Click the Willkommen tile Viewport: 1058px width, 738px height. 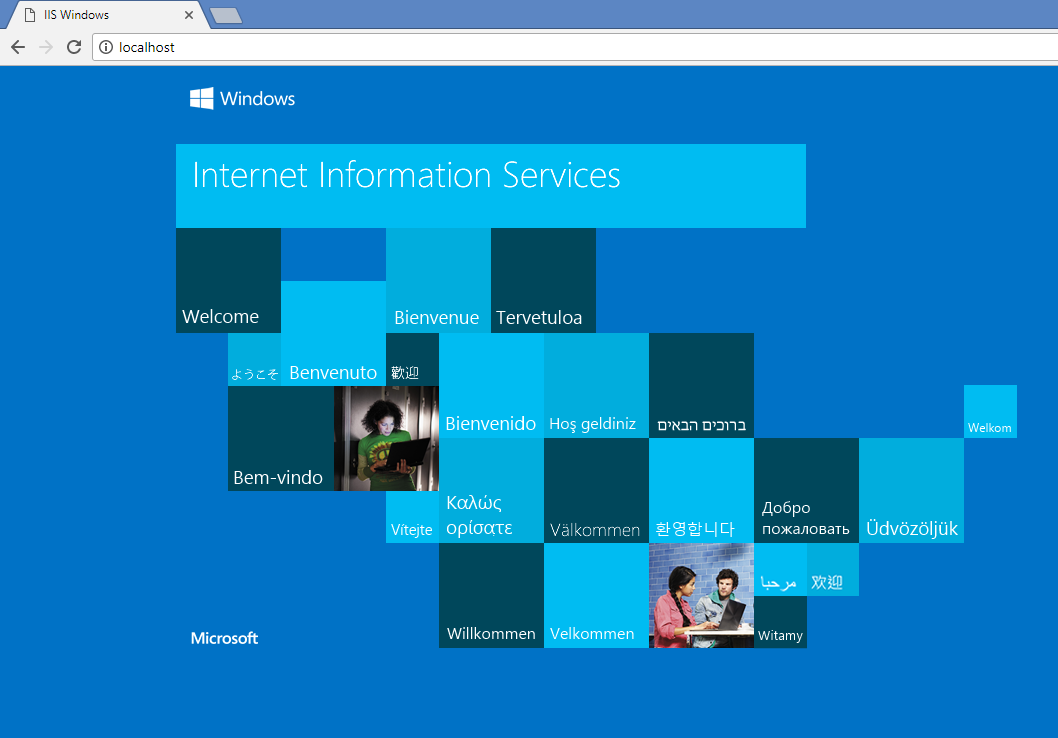click(x=491, y=596)
